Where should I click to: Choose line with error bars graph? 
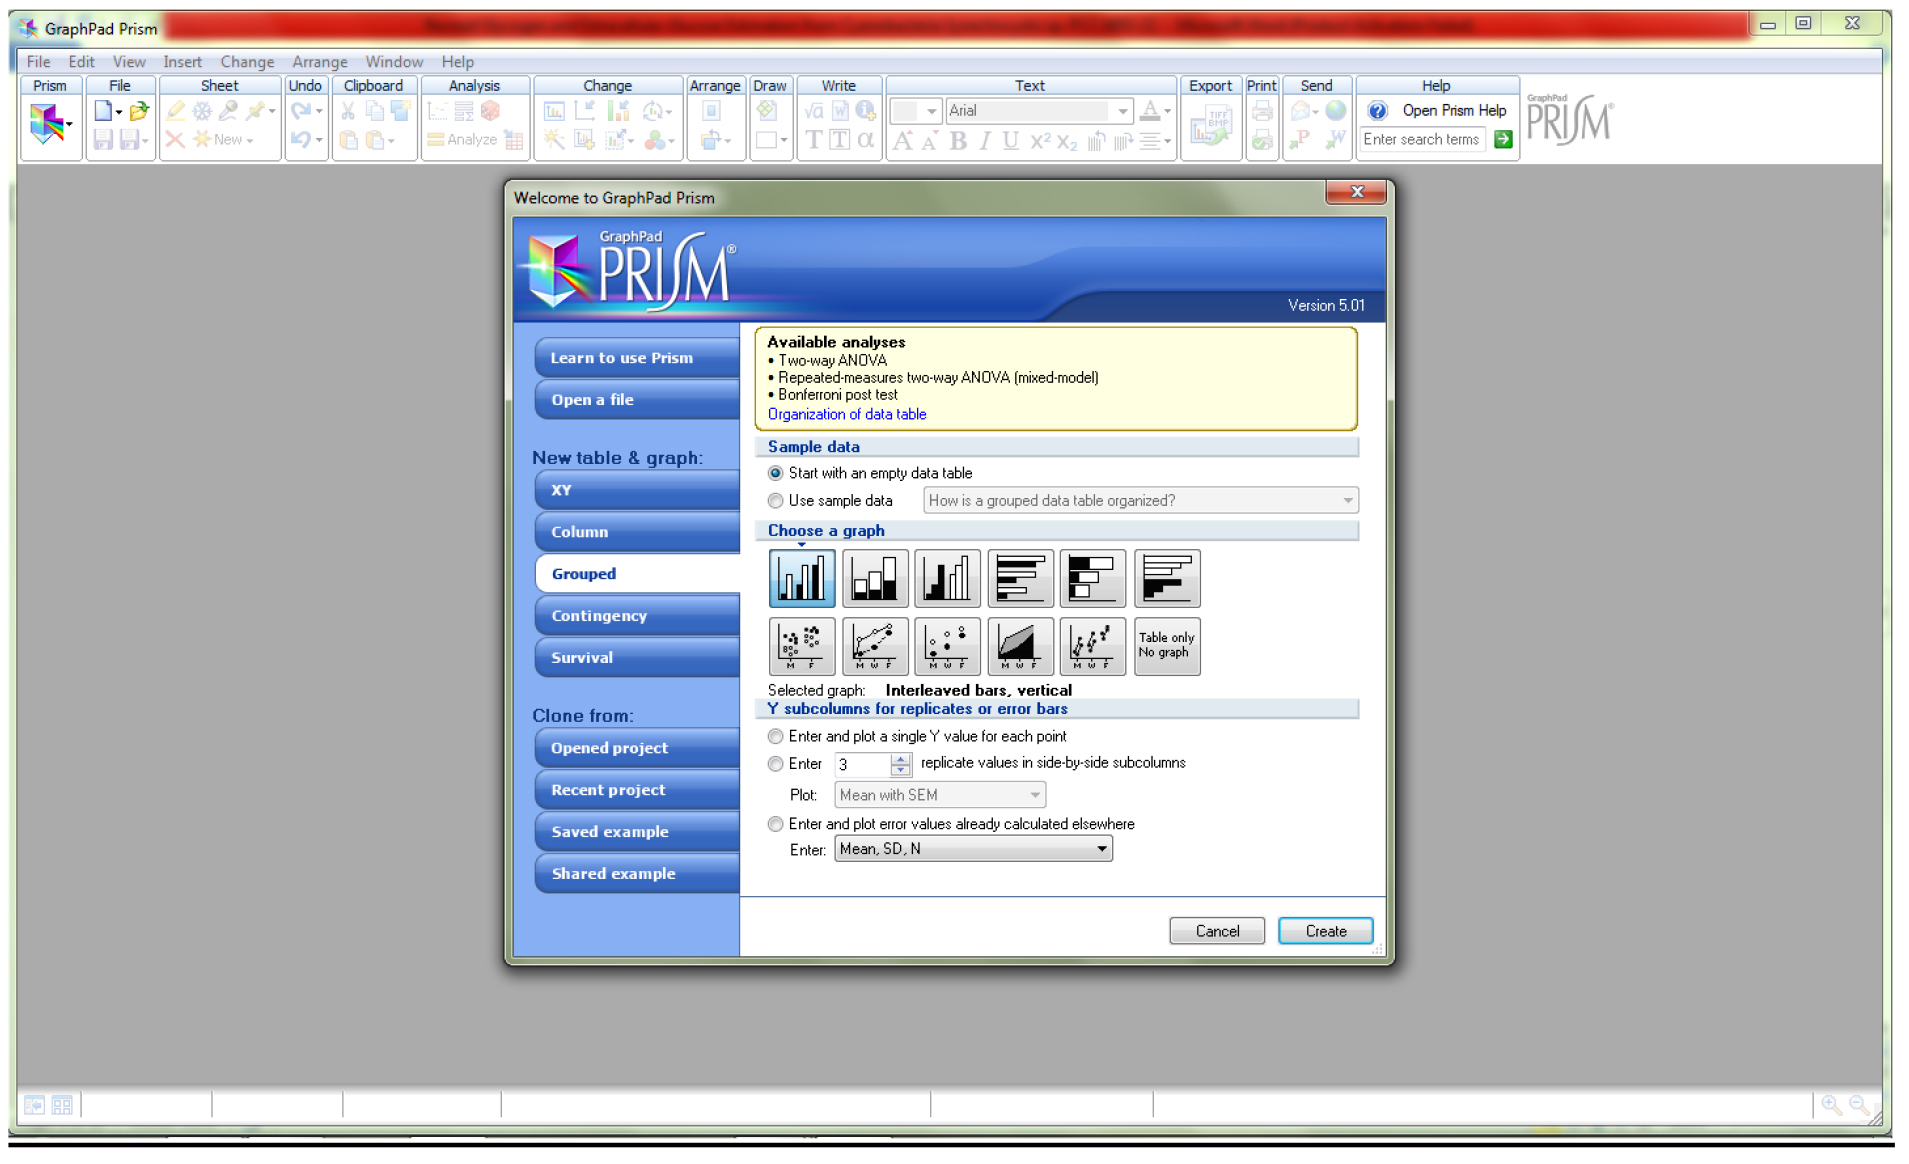tap(875, 646)
